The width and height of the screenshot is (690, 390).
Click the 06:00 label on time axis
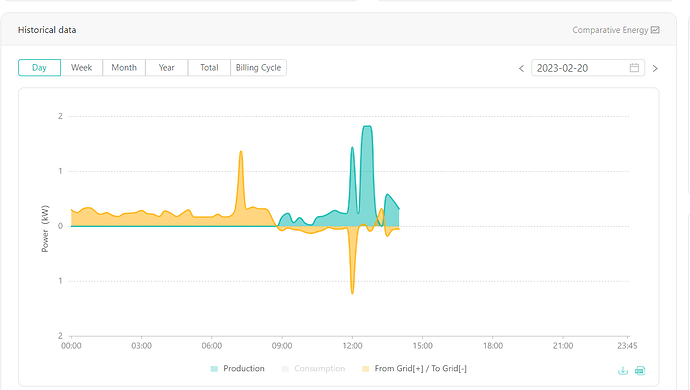click(212, 346)
